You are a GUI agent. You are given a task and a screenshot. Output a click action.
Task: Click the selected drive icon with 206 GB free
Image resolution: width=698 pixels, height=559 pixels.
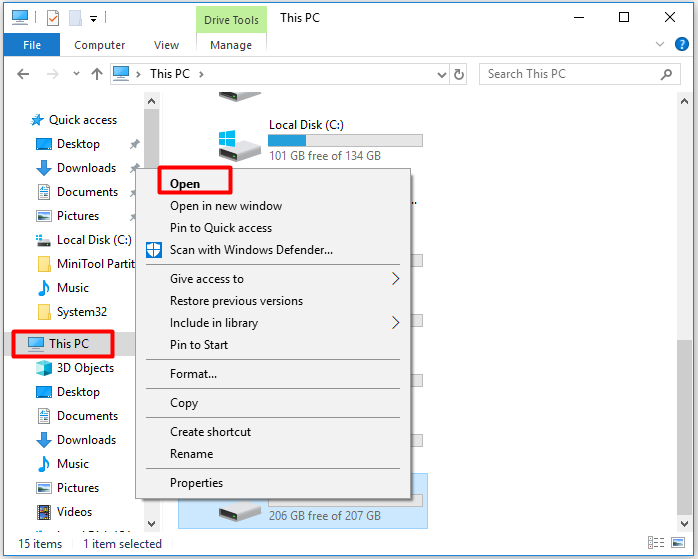pos(239,512)
